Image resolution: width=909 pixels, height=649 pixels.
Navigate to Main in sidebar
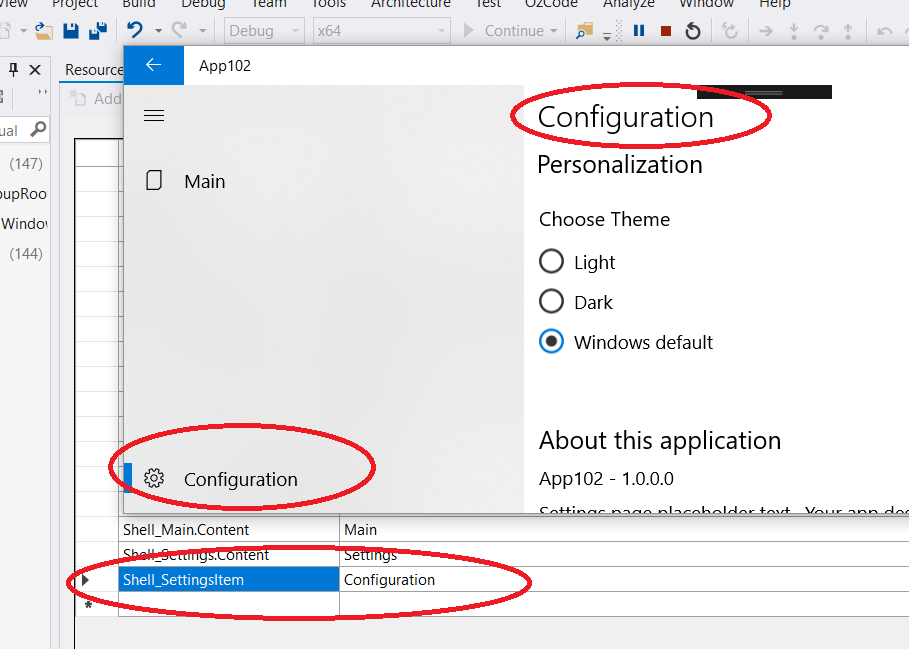coord(204,181)
